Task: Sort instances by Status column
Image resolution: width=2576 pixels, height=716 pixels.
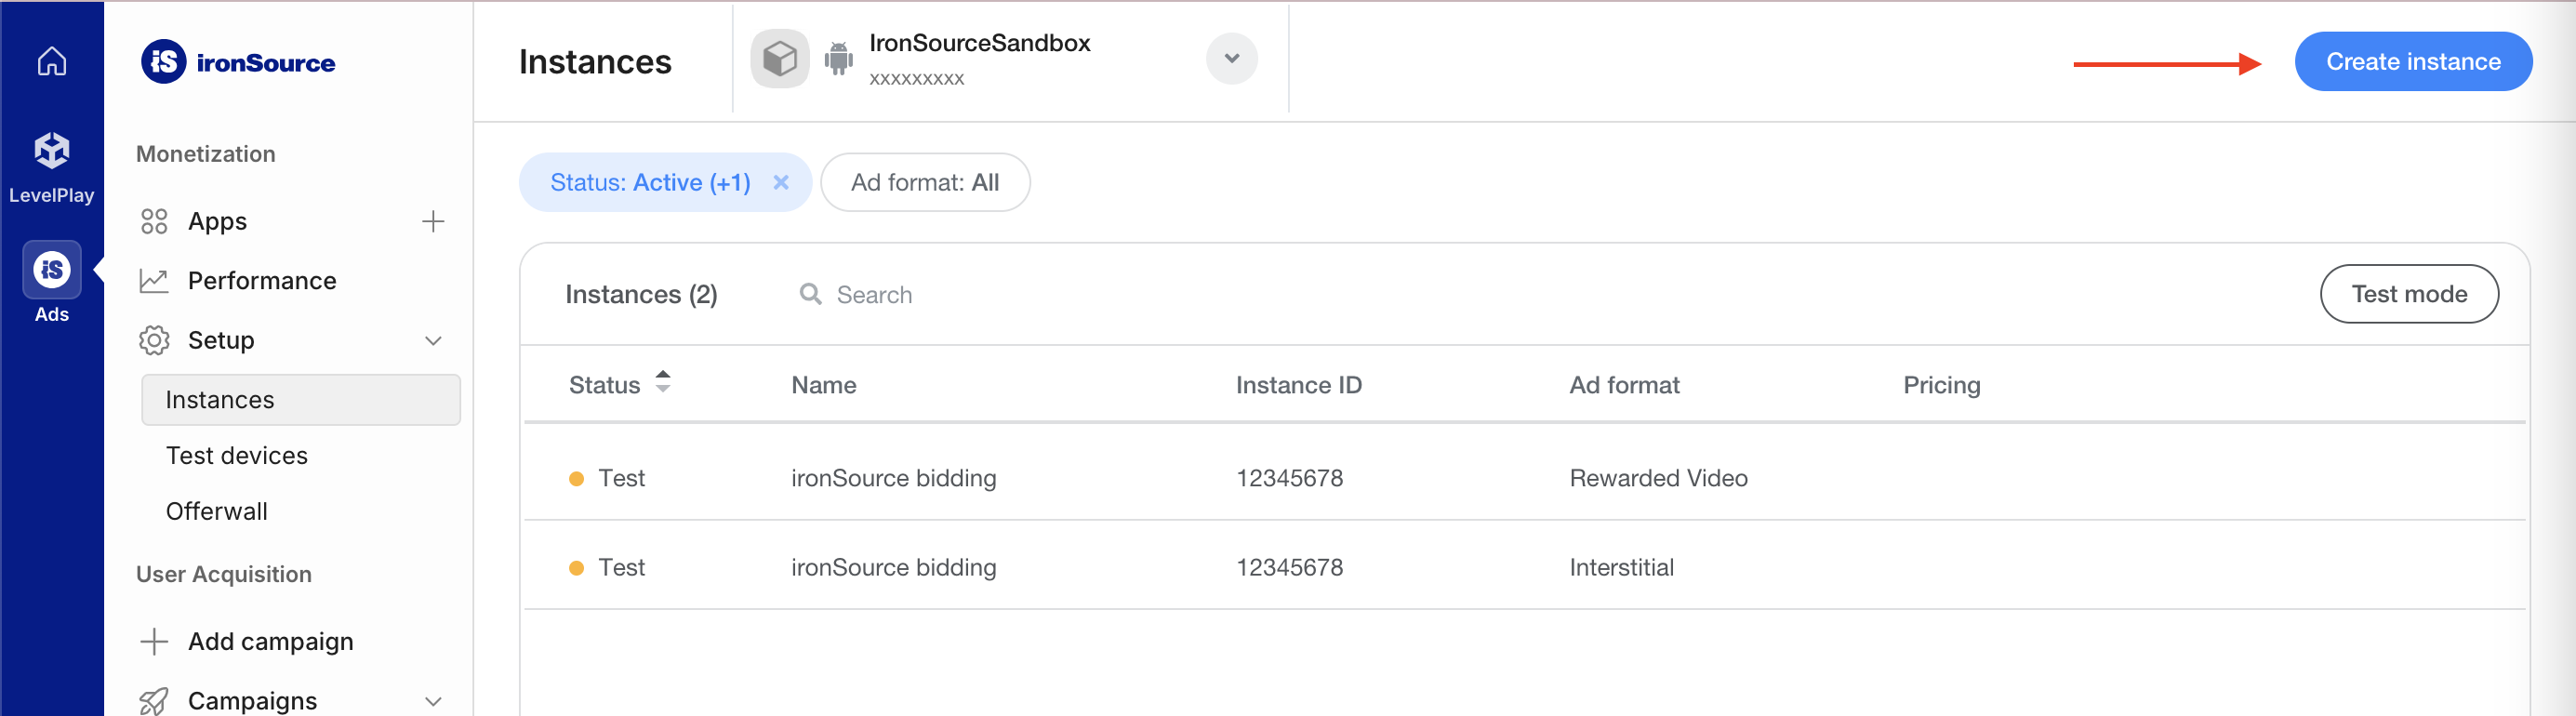Action: click(x=662, y=382)
